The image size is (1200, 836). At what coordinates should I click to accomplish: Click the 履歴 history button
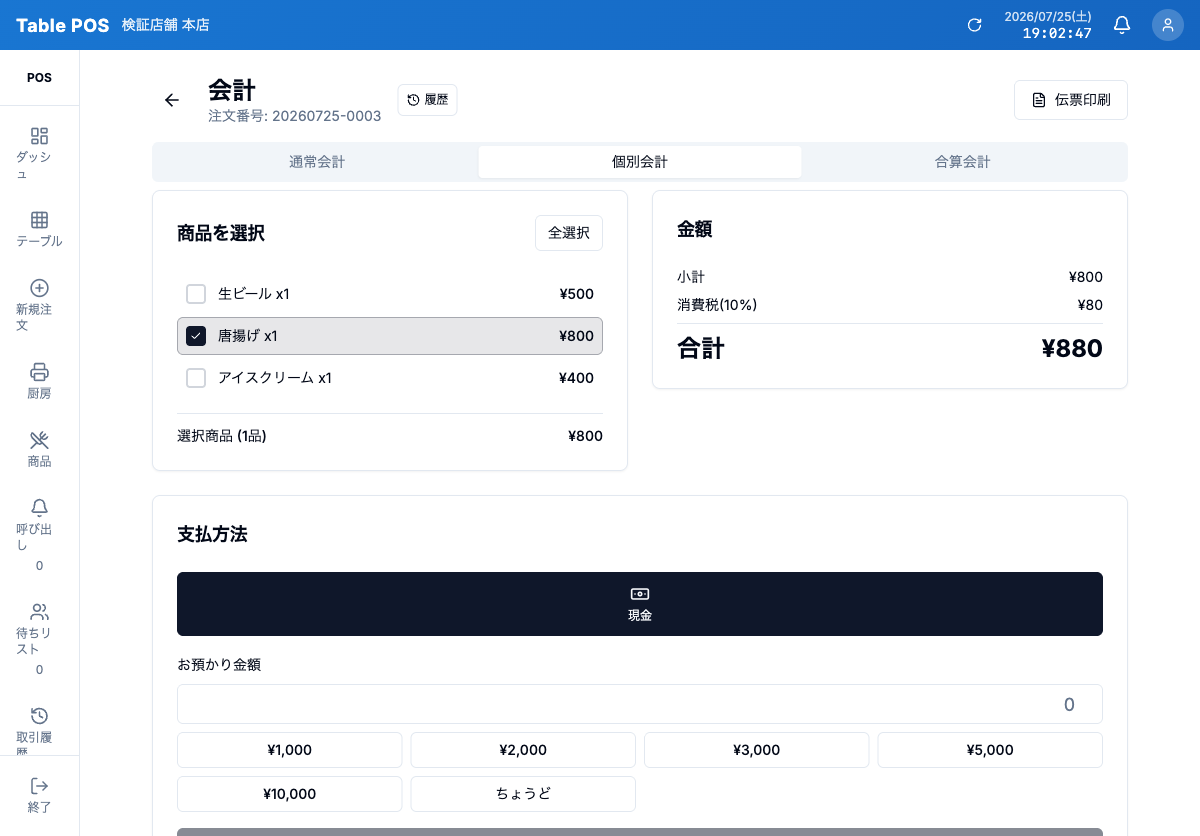428,100
